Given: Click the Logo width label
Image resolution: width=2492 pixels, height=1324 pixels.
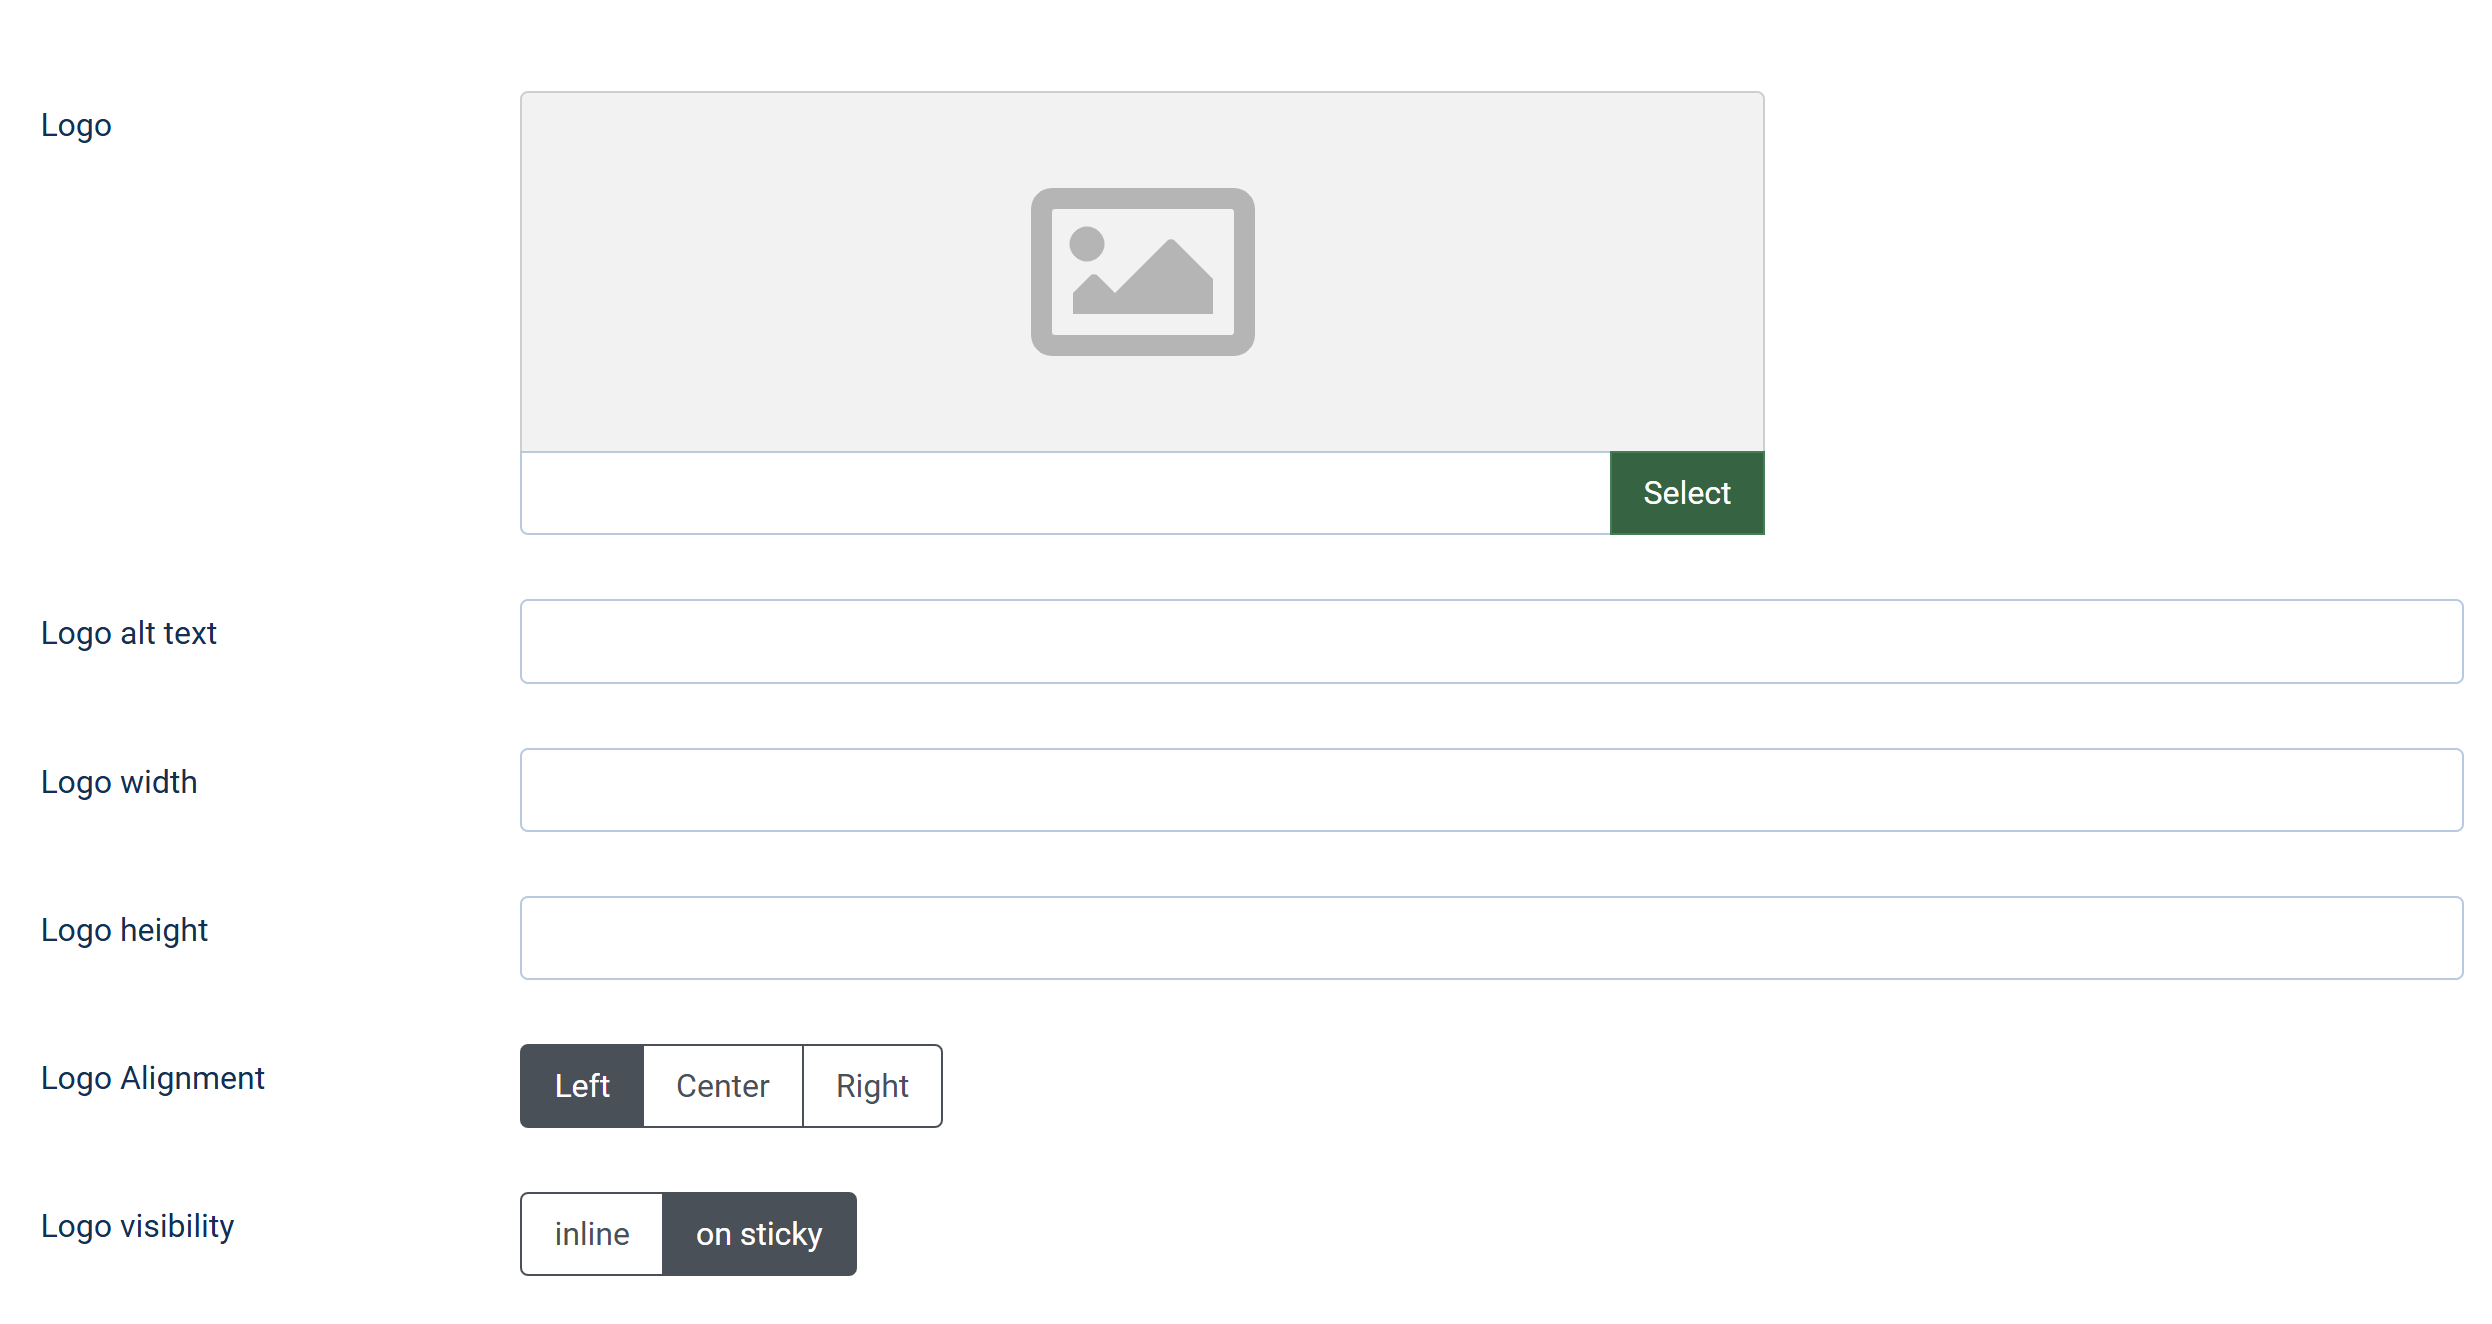Looking at the screenshot, I should click(119, 782).
